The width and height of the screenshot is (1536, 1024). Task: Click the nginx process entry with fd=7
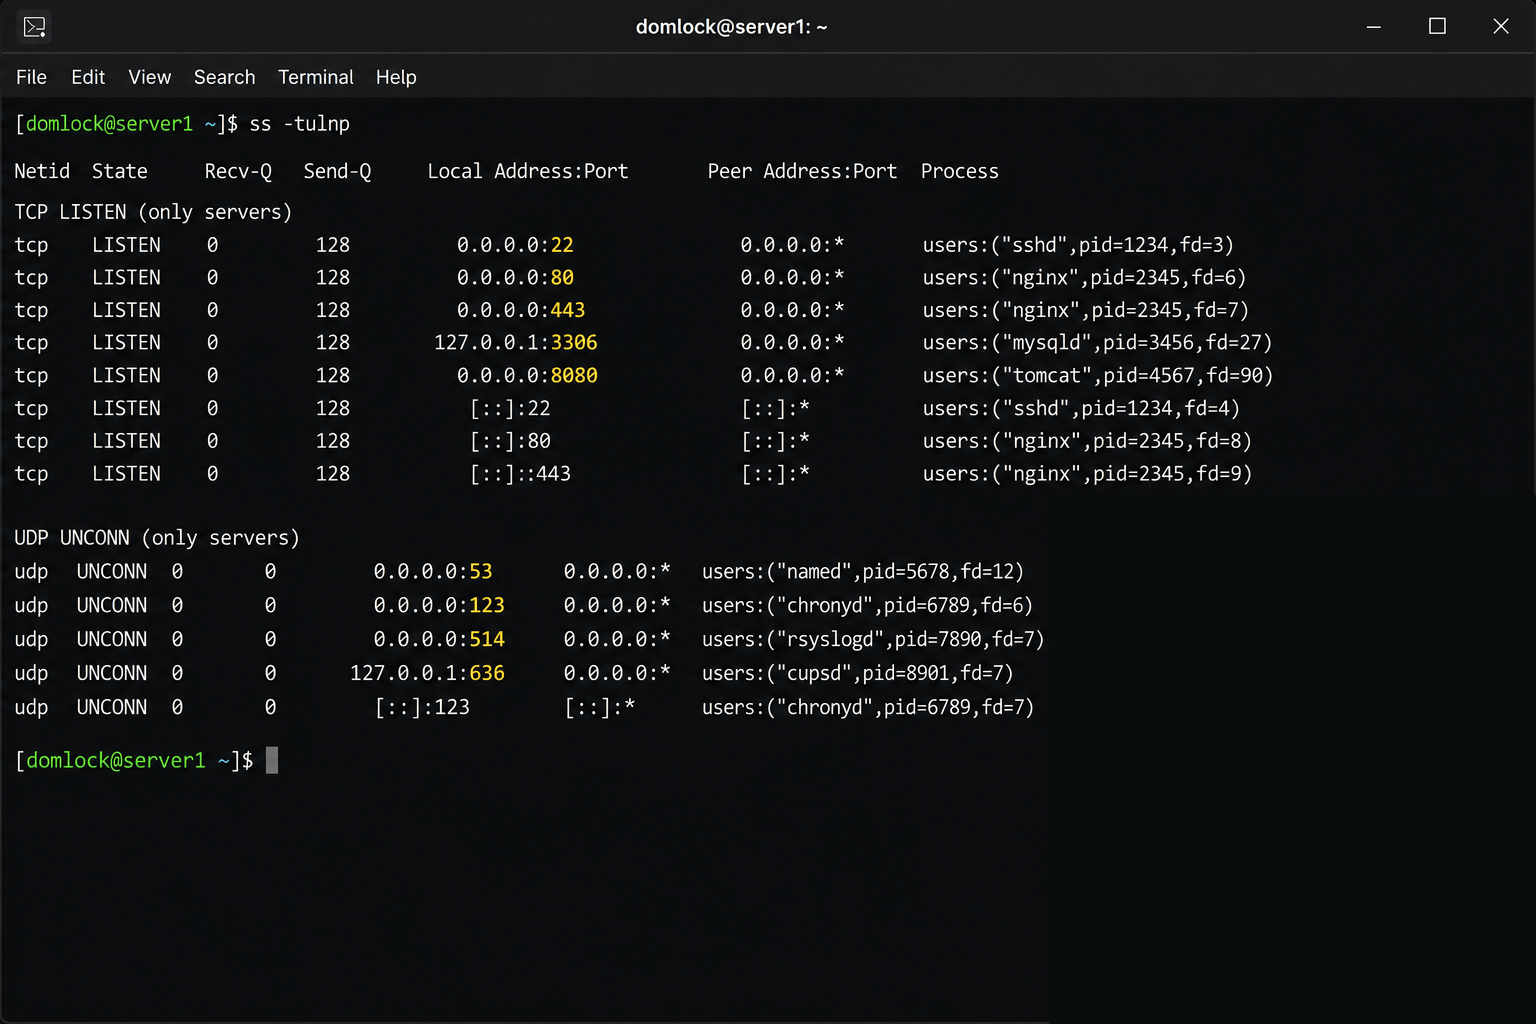tap(1085, 310)
